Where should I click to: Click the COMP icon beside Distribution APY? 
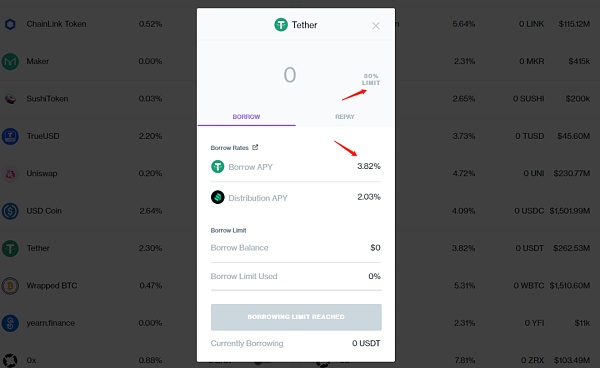218,197
